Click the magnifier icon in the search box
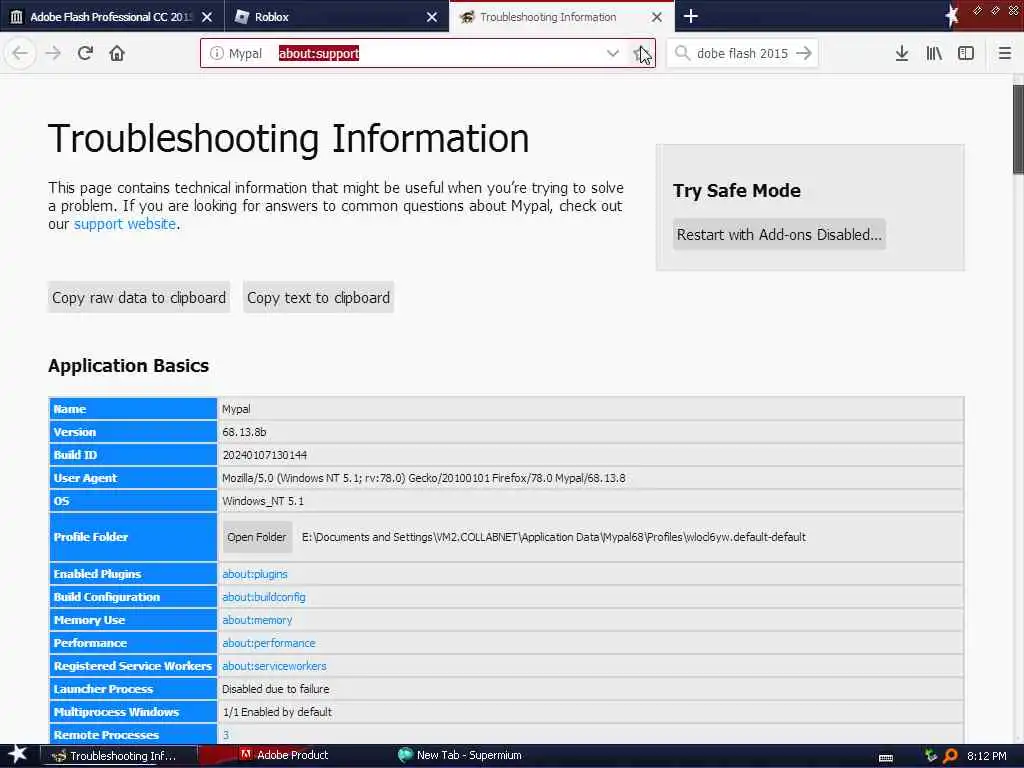1024x768 pixels. tap(682, 53)
